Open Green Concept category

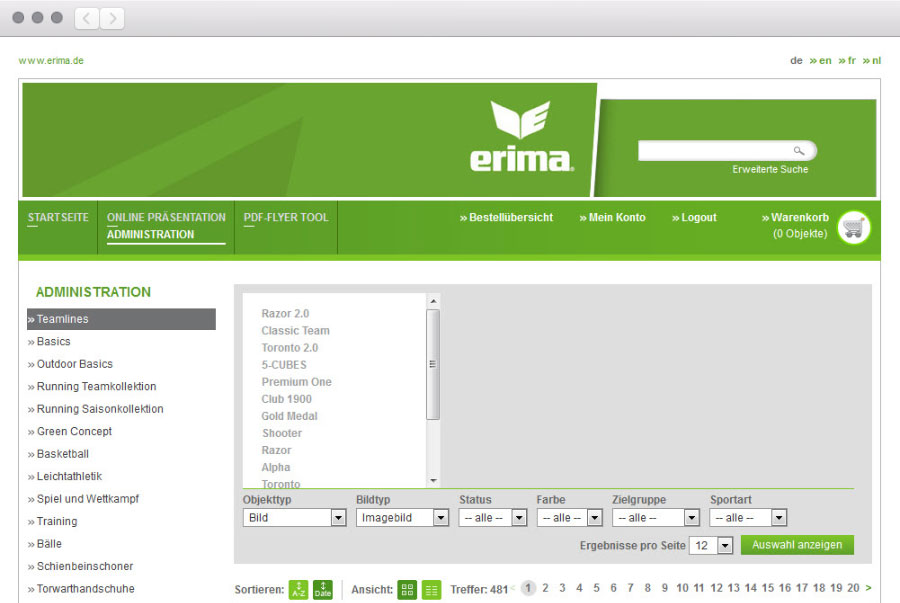[69, 431]
